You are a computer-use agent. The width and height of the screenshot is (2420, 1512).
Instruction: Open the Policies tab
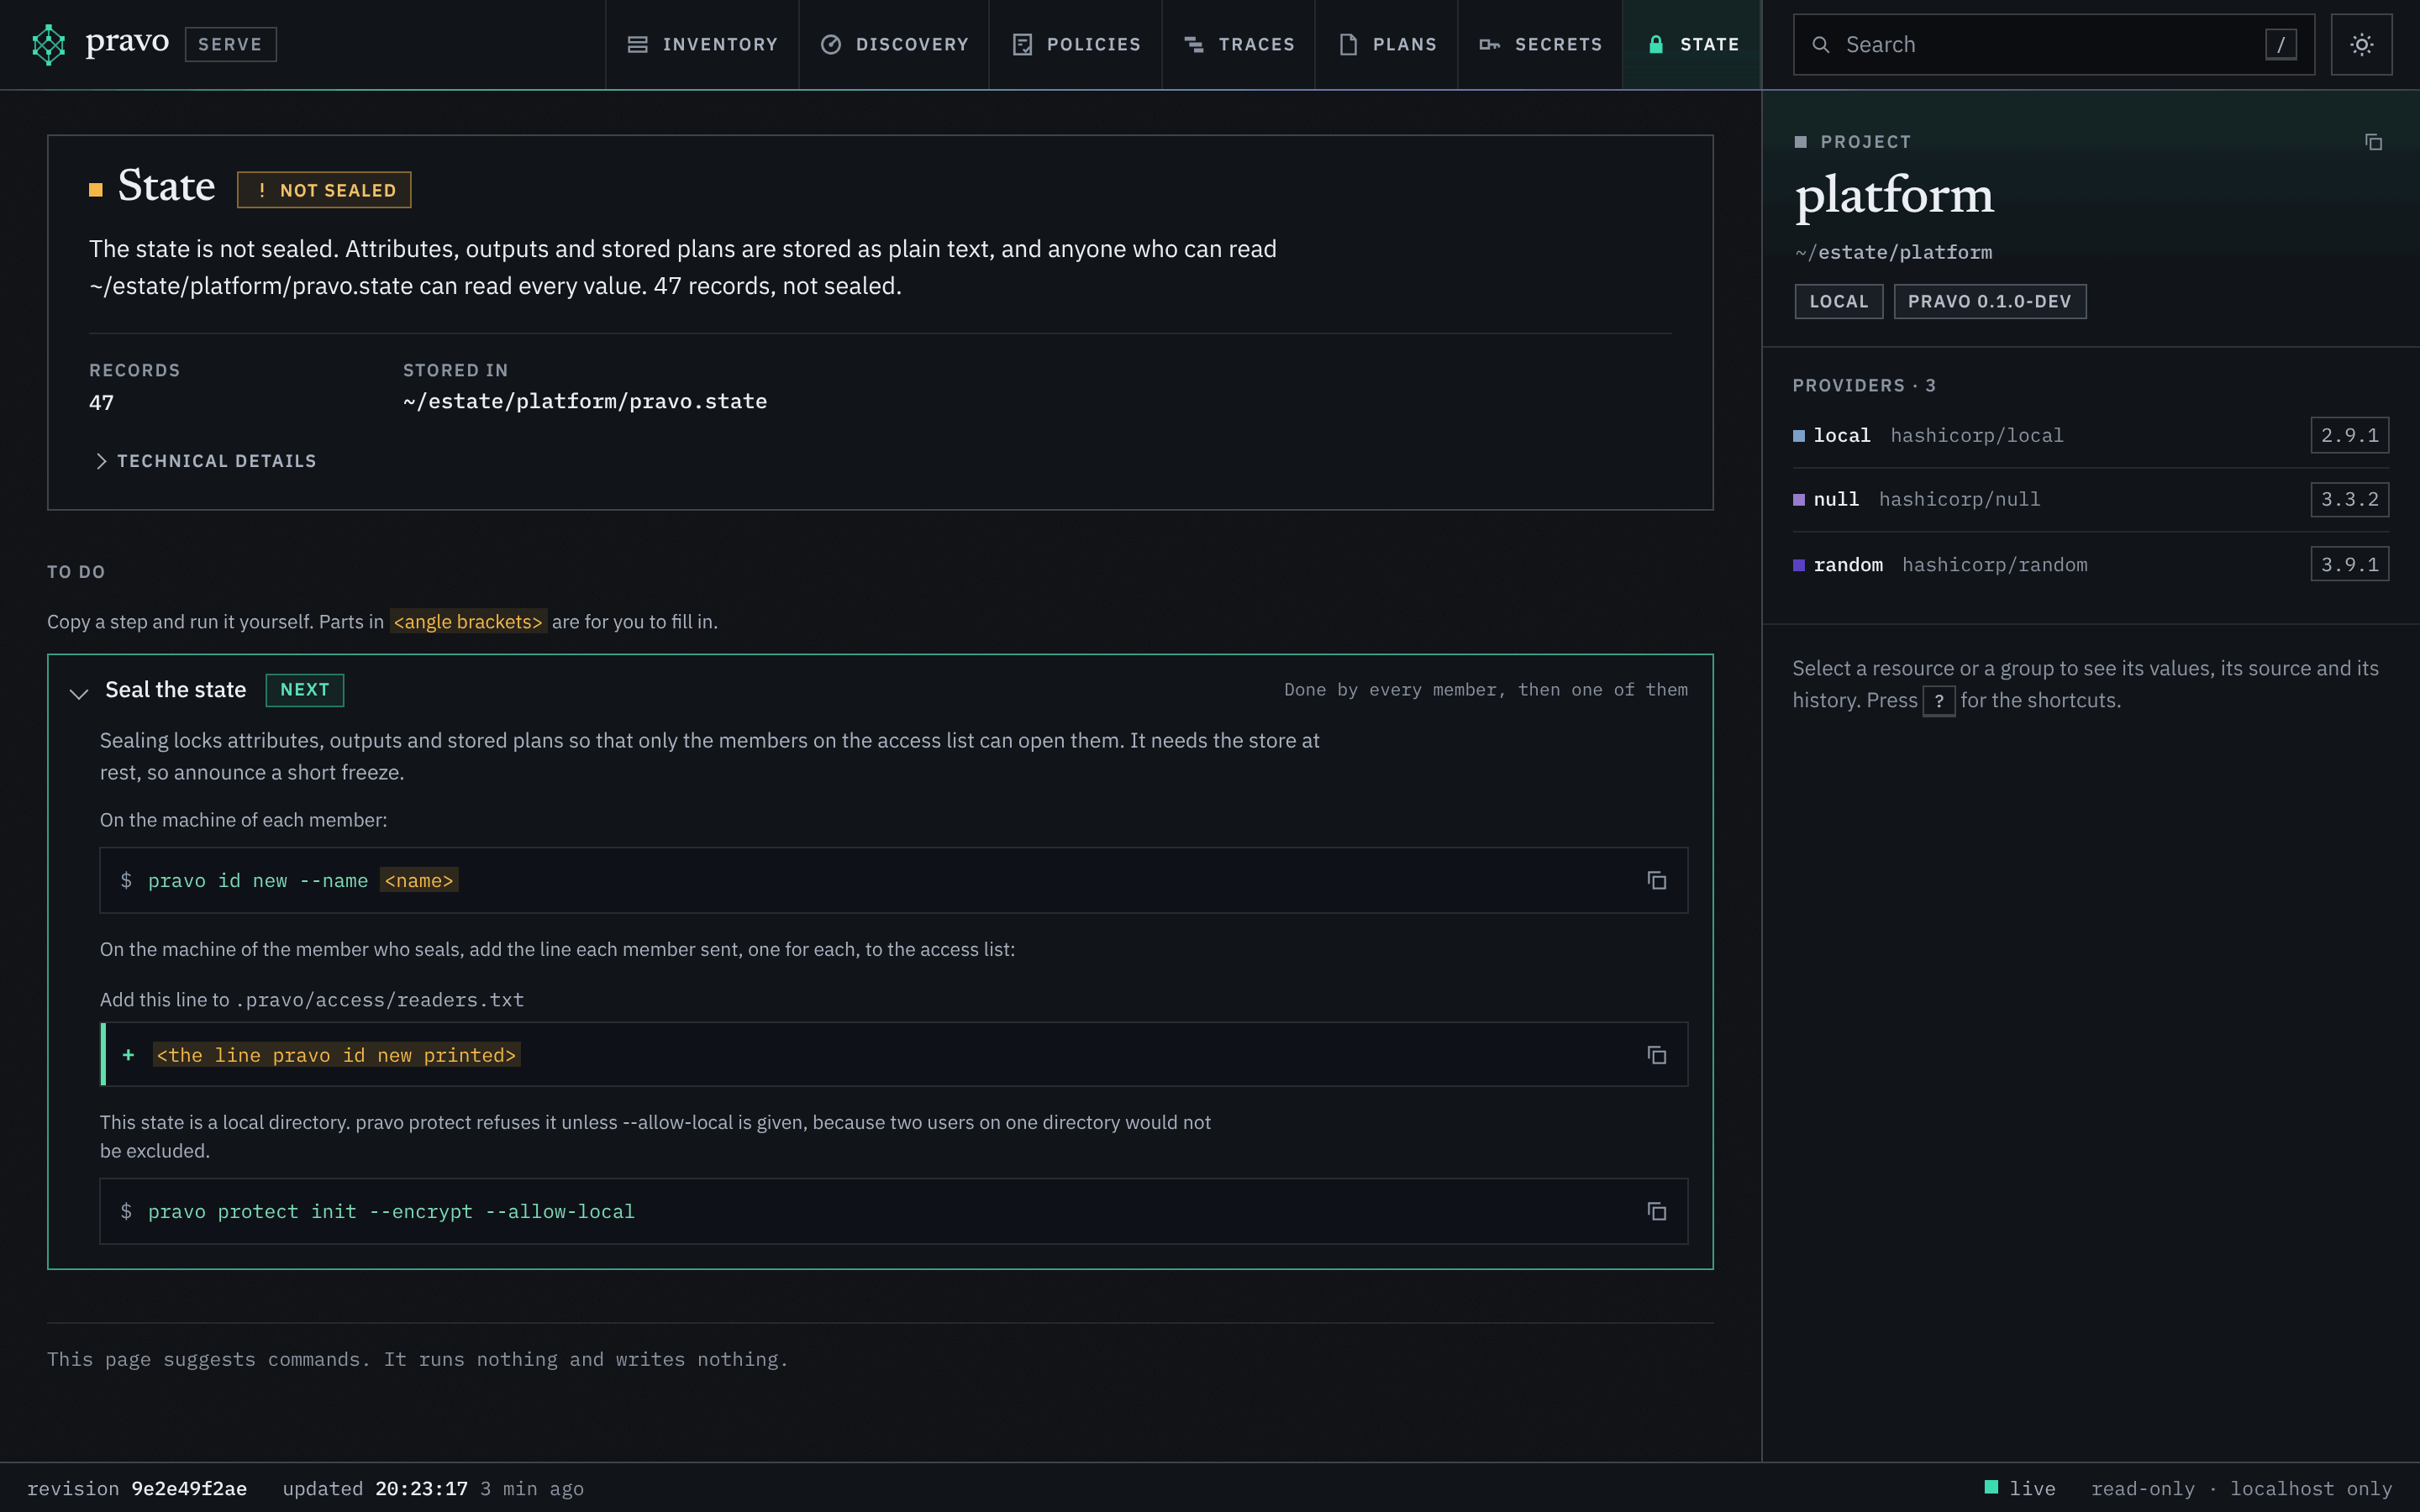[x=1076, y=44]
